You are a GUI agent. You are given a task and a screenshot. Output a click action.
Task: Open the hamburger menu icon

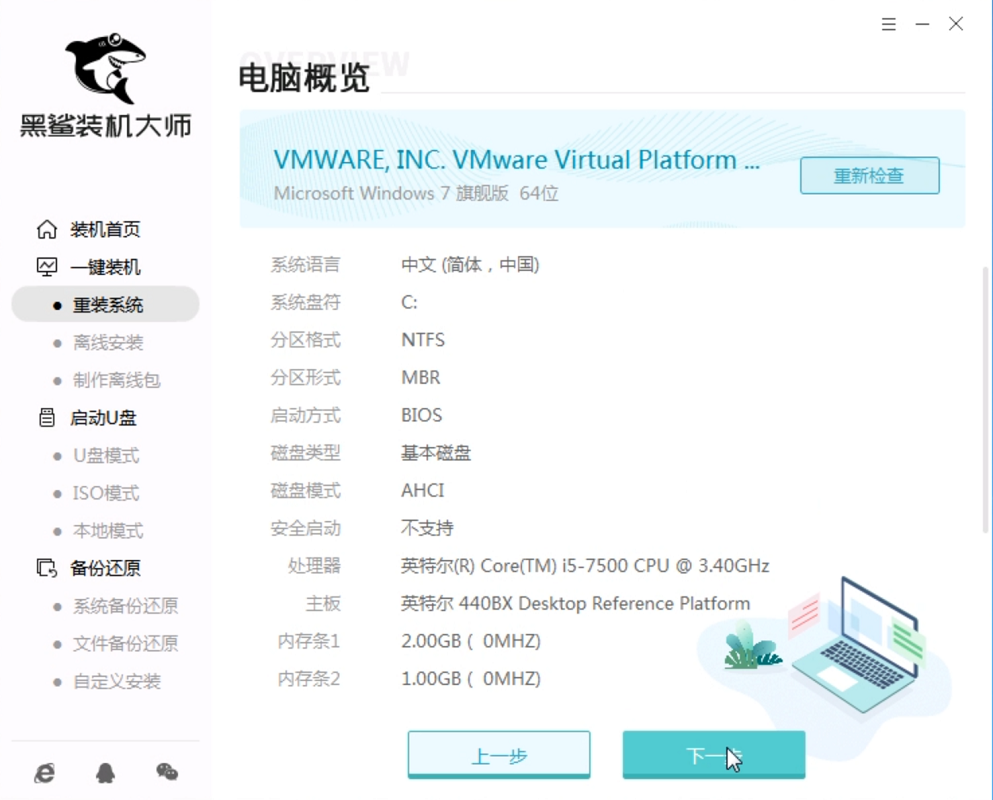pos(889,24)
